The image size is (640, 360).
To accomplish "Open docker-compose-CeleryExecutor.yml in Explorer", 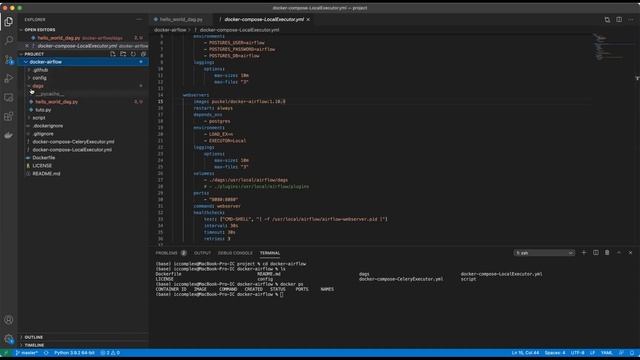I will pos(73,142).
